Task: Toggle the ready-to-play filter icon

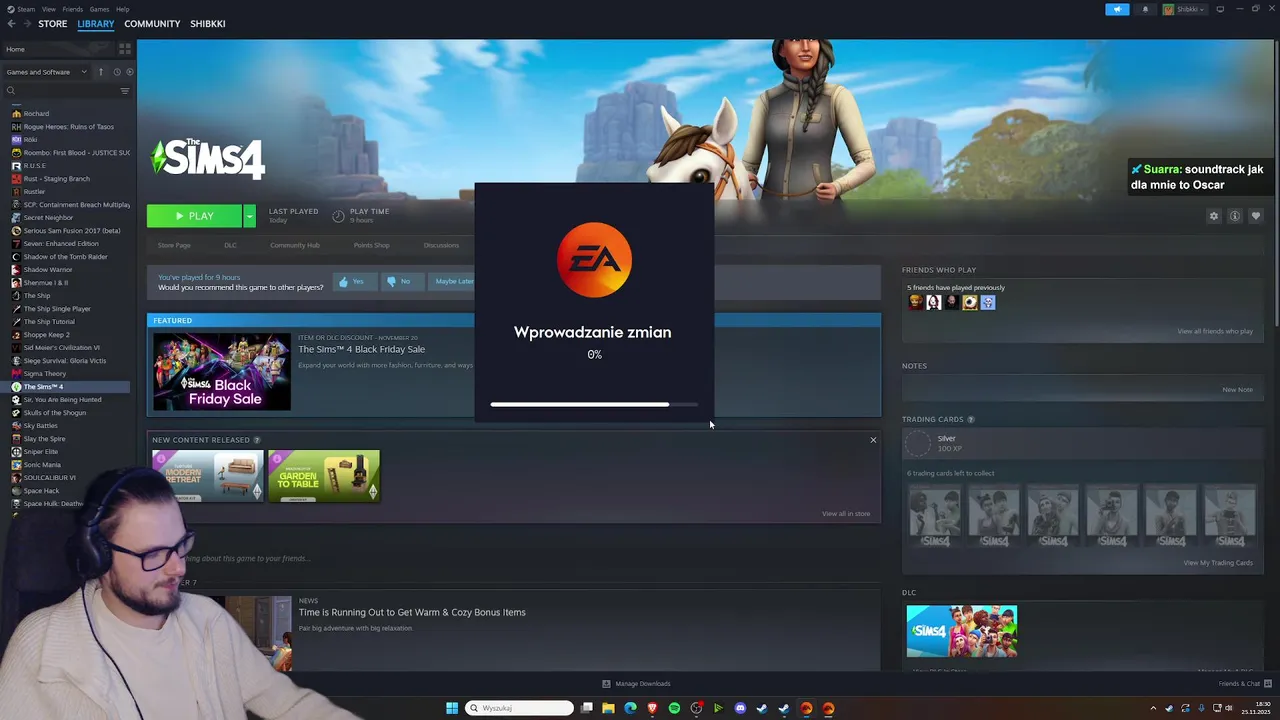Action: [129, 72]
